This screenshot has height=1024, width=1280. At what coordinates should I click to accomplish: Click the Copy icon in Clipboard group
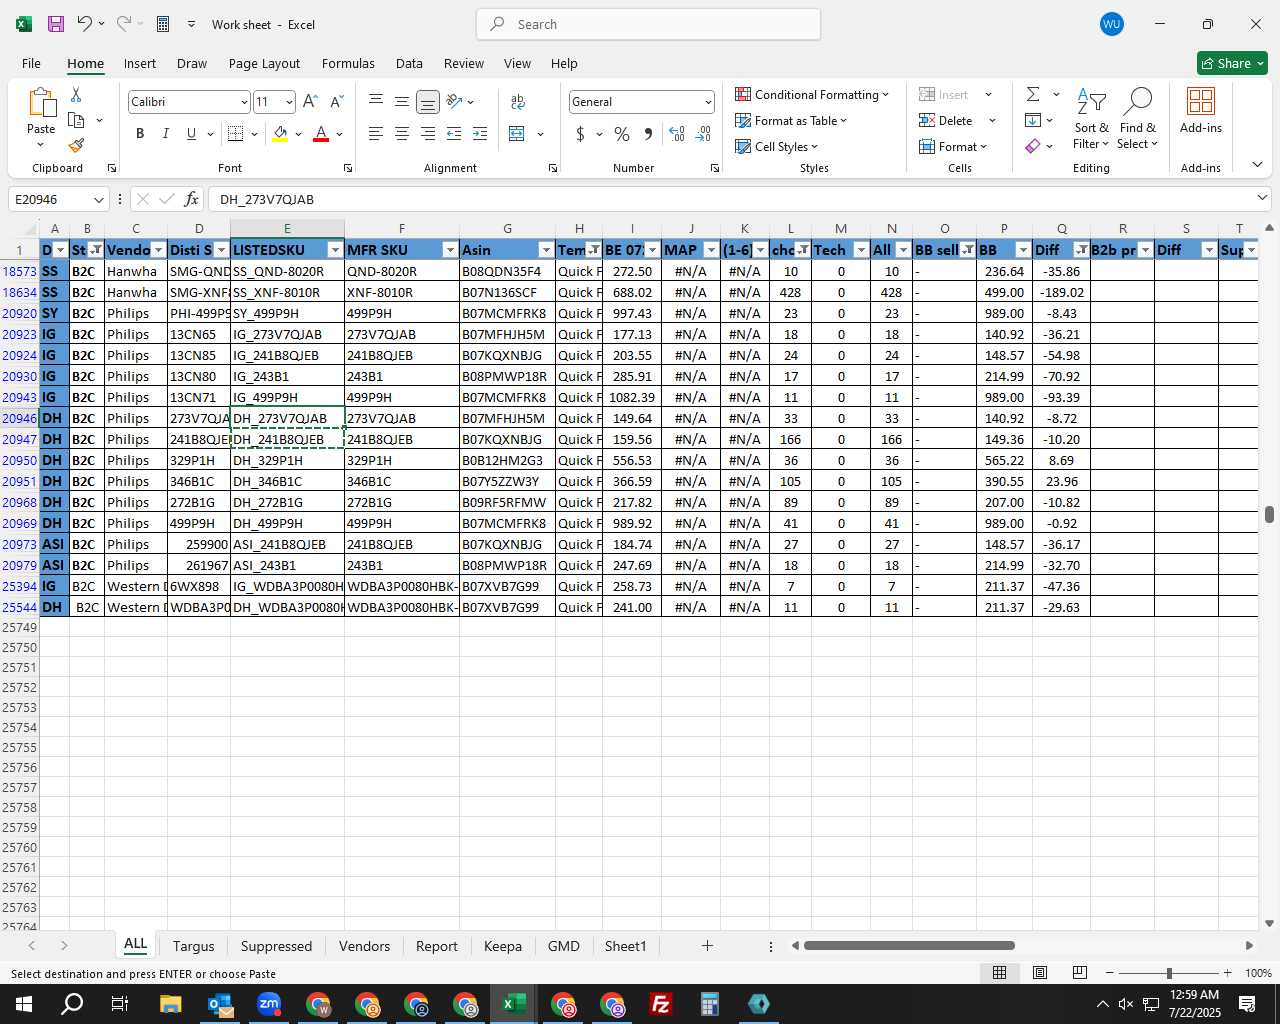(76, 120)
